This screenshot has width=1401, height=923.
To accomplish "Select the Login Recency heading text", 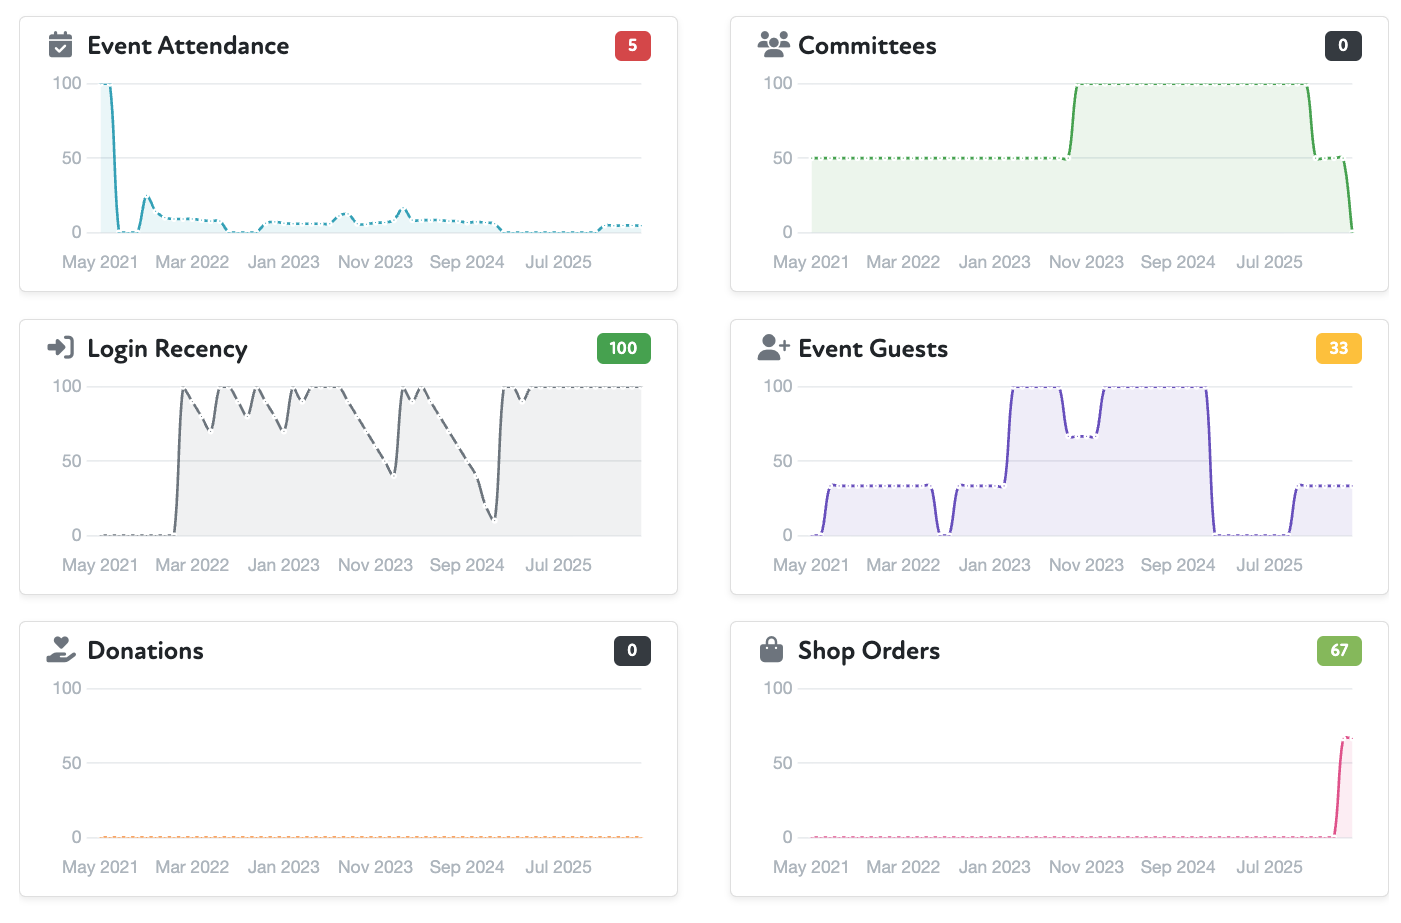I will click(x=167, y=349).
